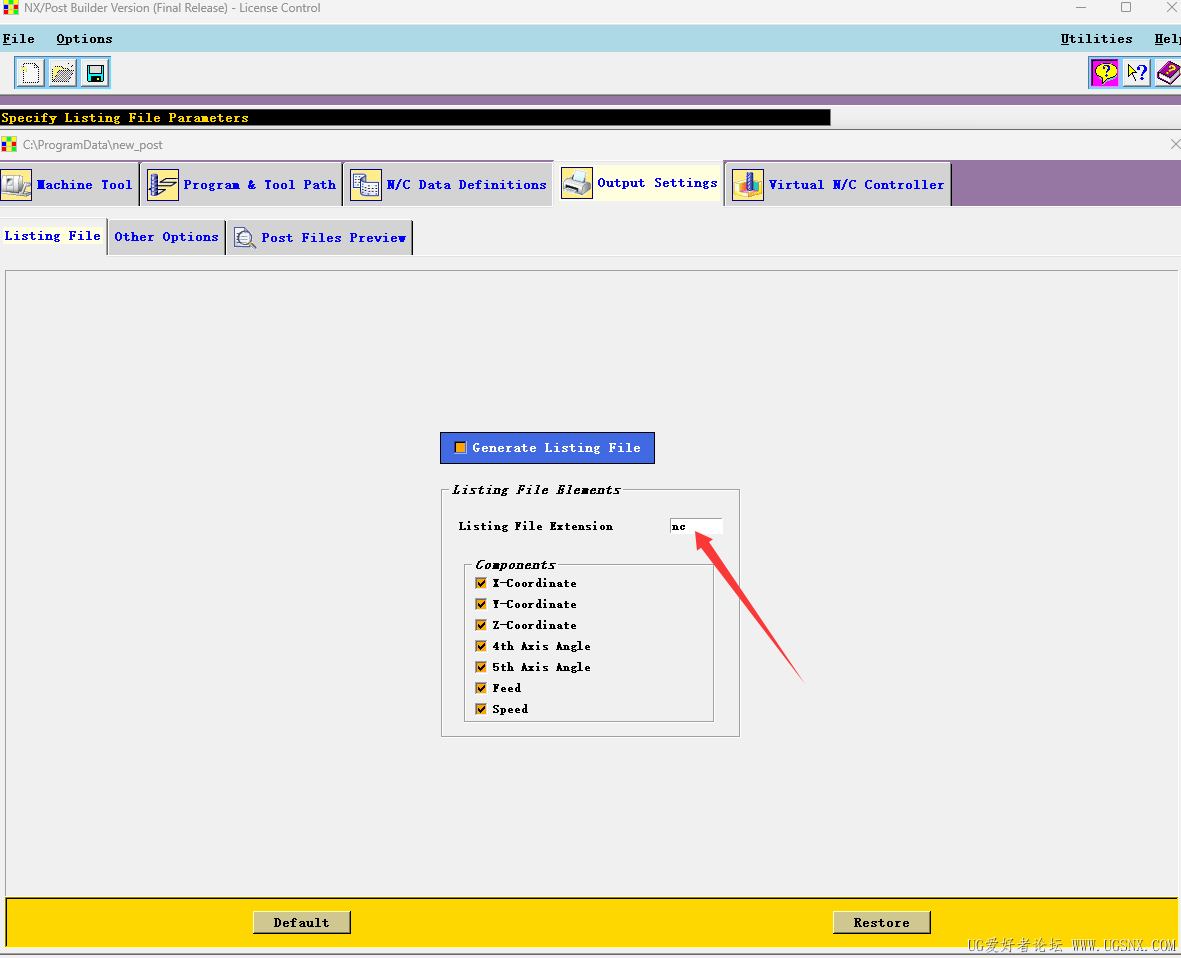Click the Open post file icon
Screen dimensions: 1181x958
point(63,73)
